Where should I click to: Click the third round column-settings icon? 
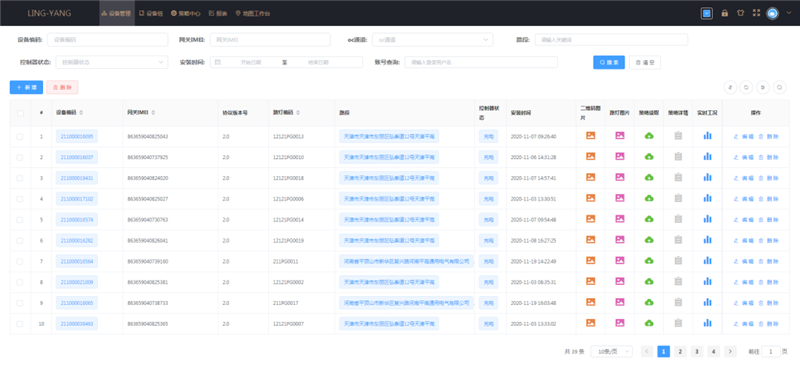coord(763,87)
